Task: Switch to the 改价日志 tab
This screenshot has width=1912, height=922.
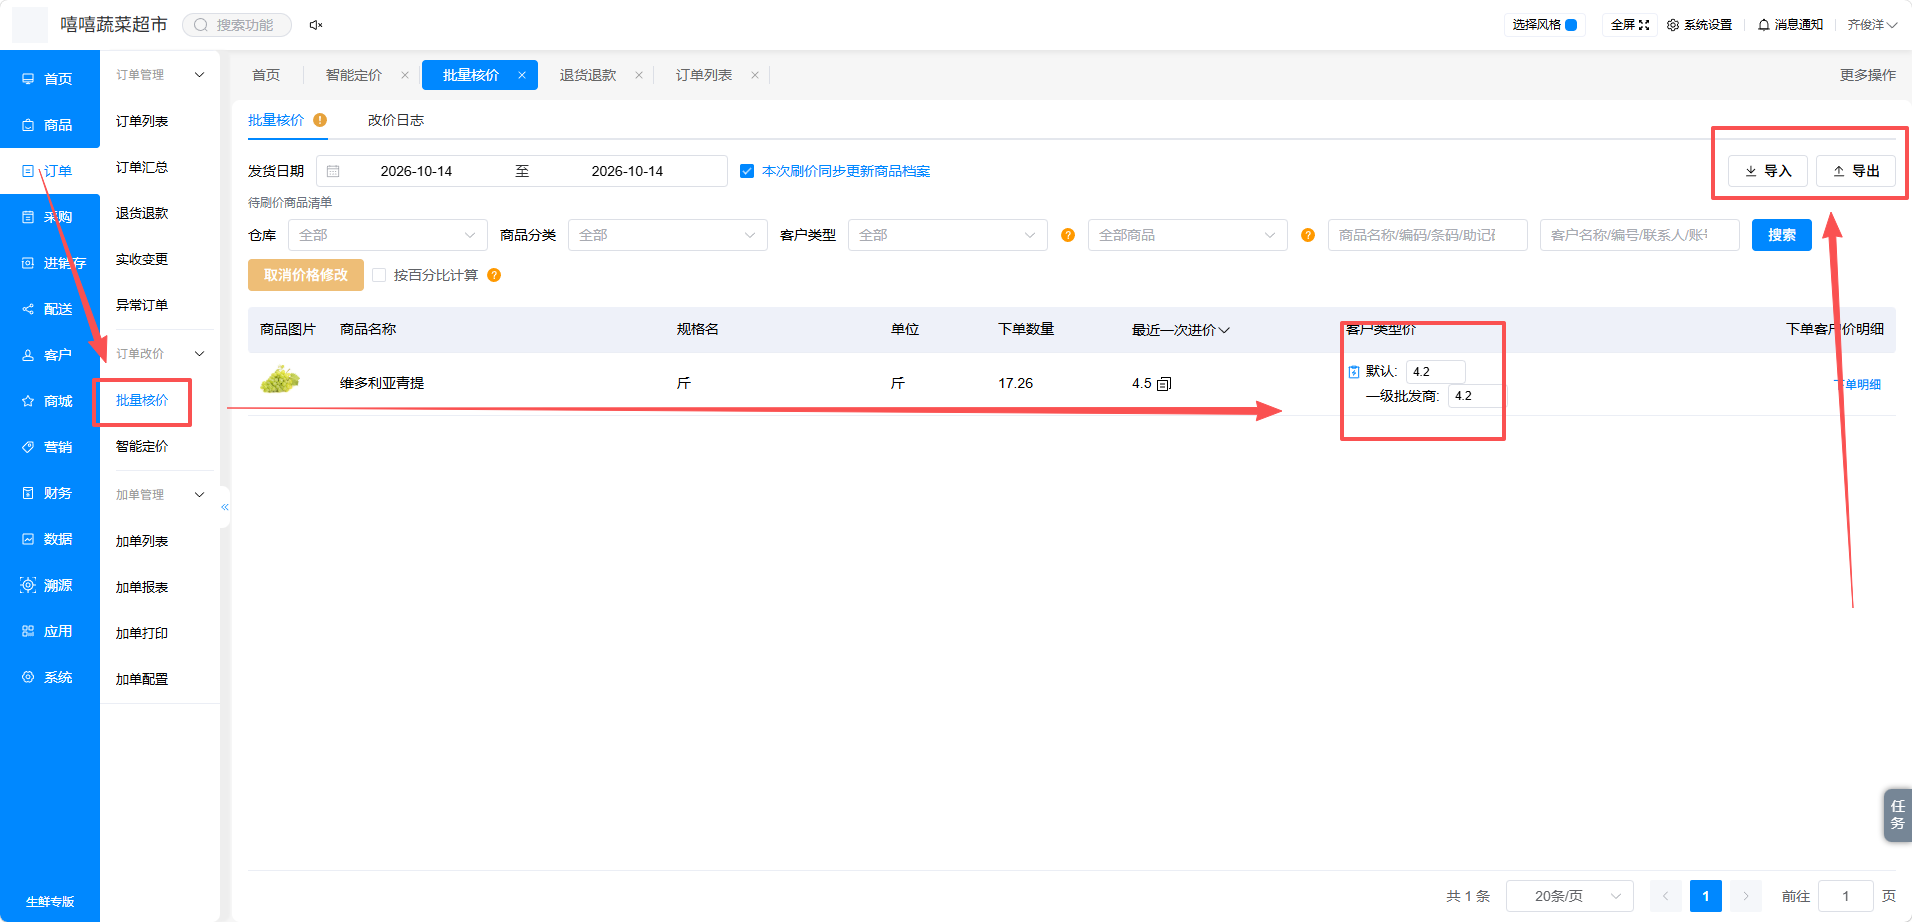Action: (396, 120)
